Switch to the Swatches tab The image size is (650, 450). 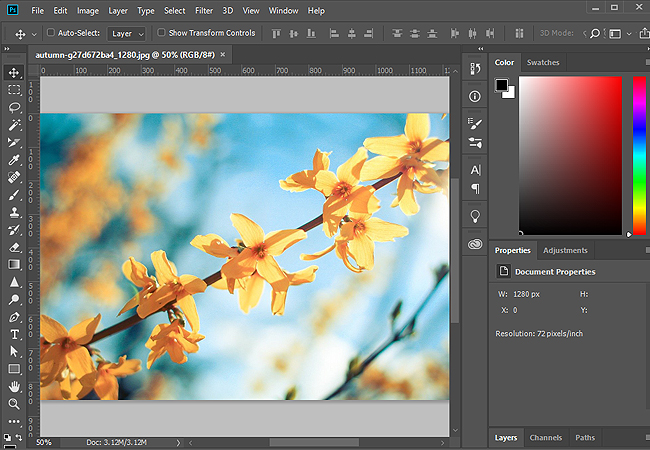(543, 62)
